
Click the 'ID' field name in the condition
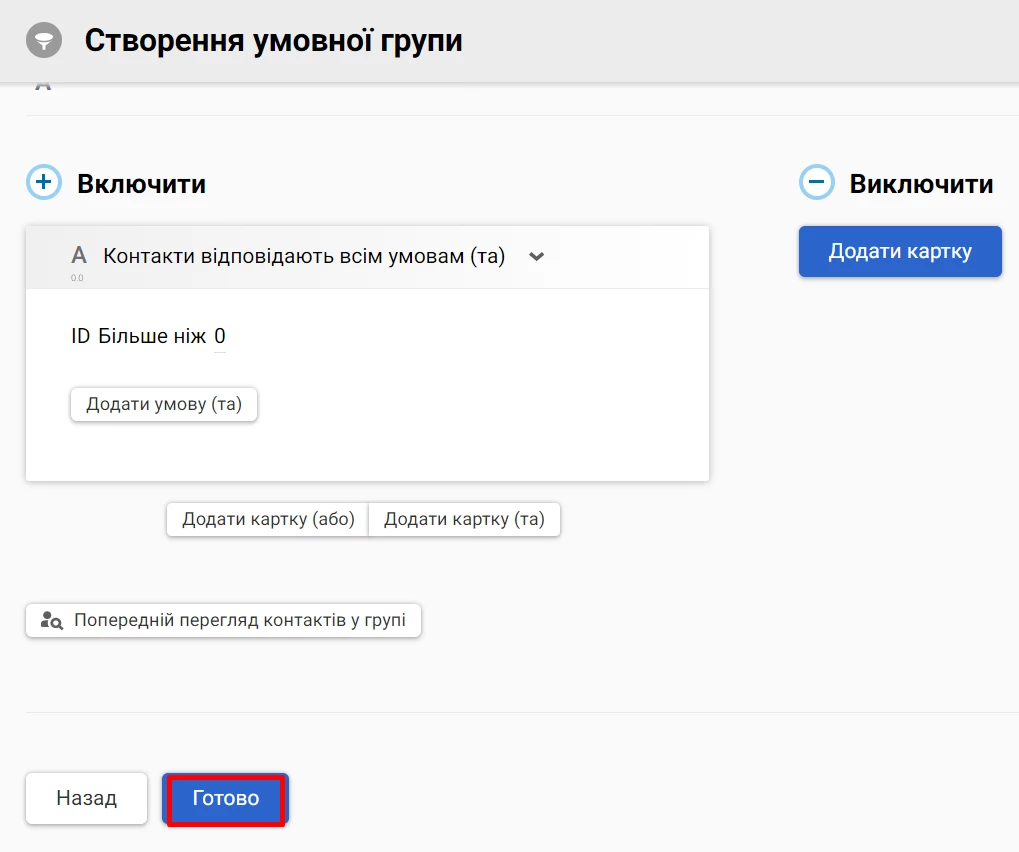(x=81, y=337)
